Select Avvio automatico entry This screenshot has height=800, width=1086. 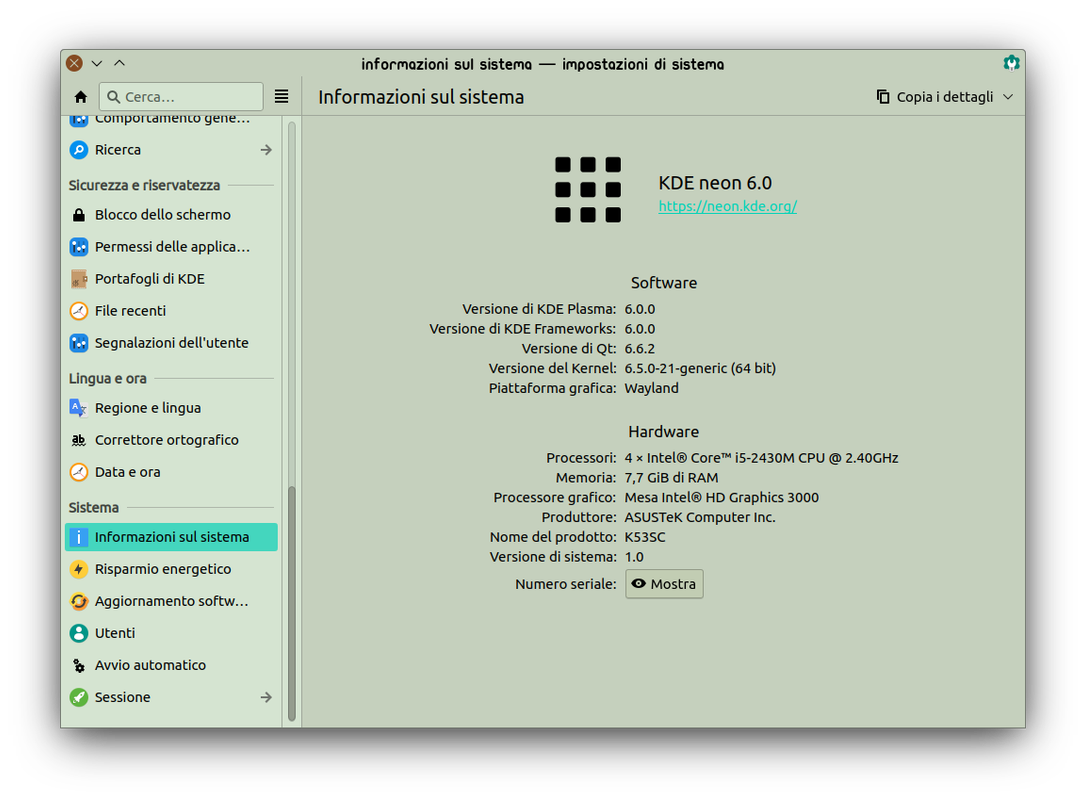coord(171,666)
